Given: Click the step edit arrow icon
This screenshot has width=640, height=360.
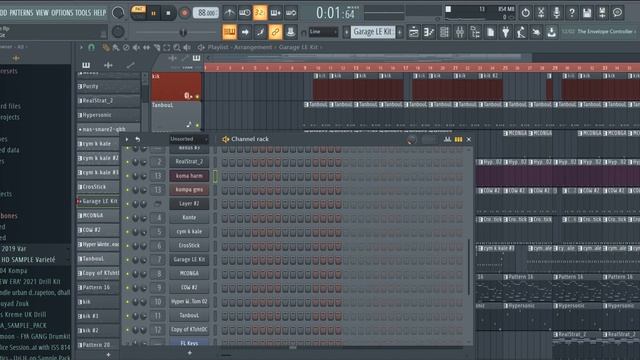Looking at the screenshot, I should (x=245, y=32).
